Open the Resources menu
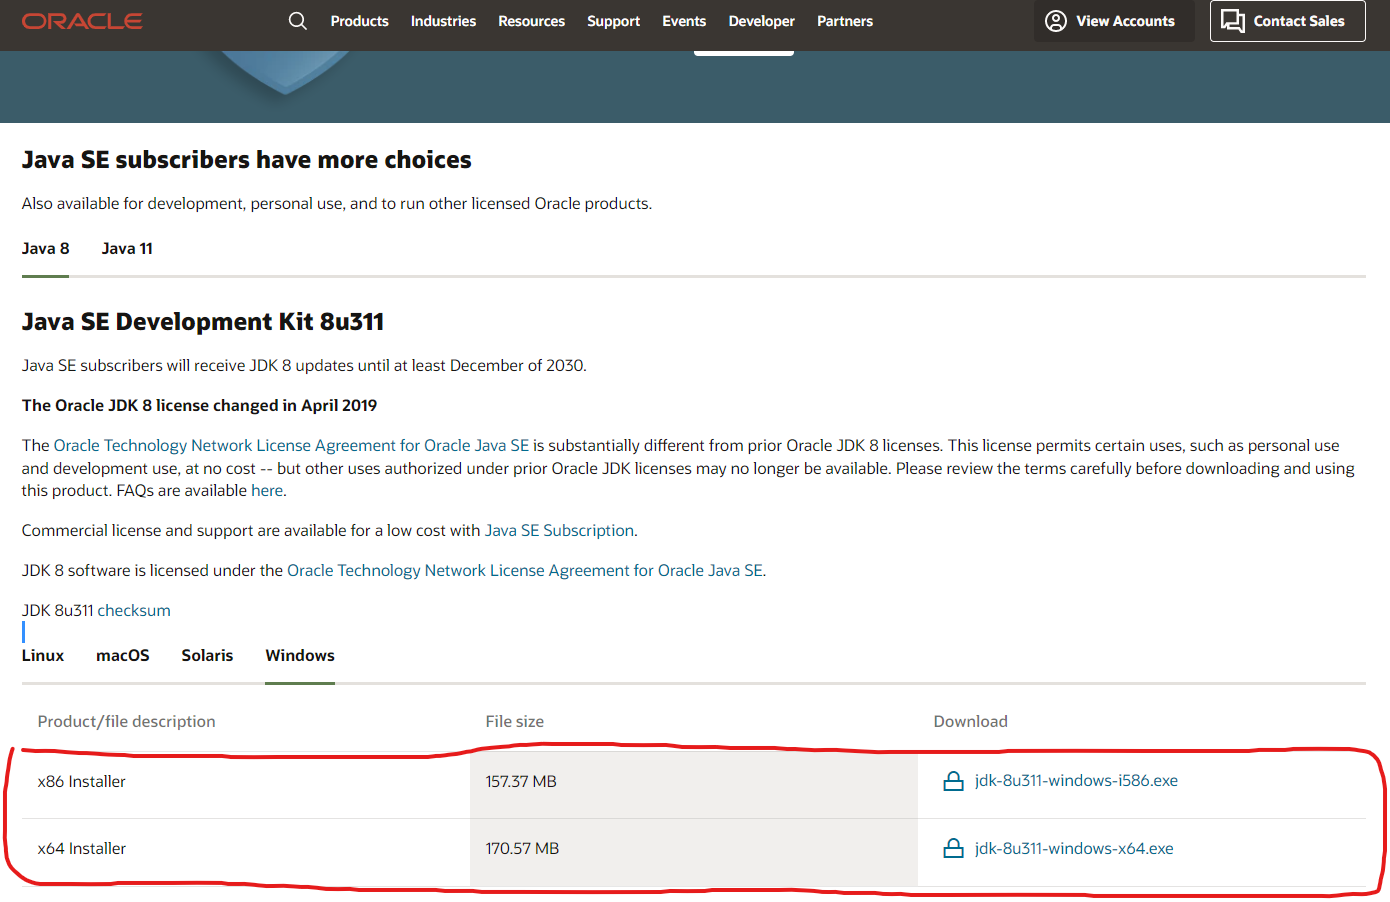1390x902 pixels. pyautogui.click(x=531, y=21)
